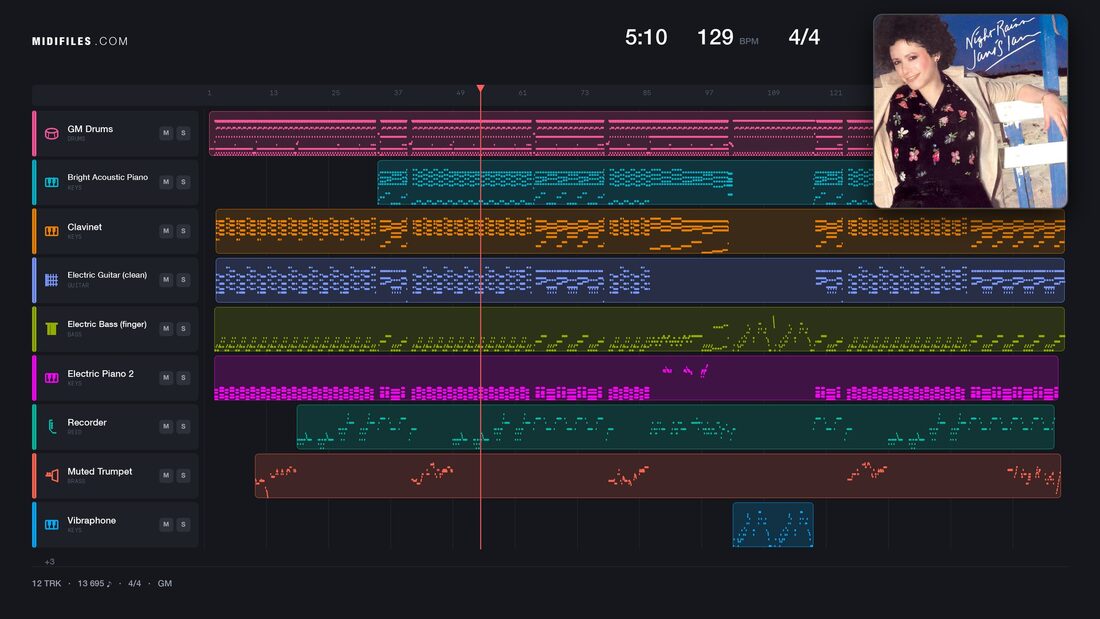Solo the Clavinet track
1100x619 pixels.
click(183, 231)
